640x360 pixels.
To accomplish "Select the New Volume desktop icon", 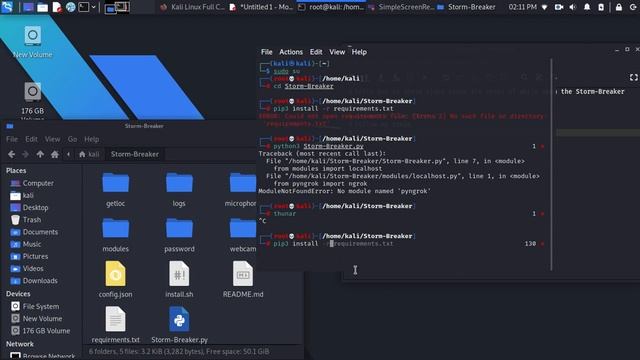I will coord(33,42).
